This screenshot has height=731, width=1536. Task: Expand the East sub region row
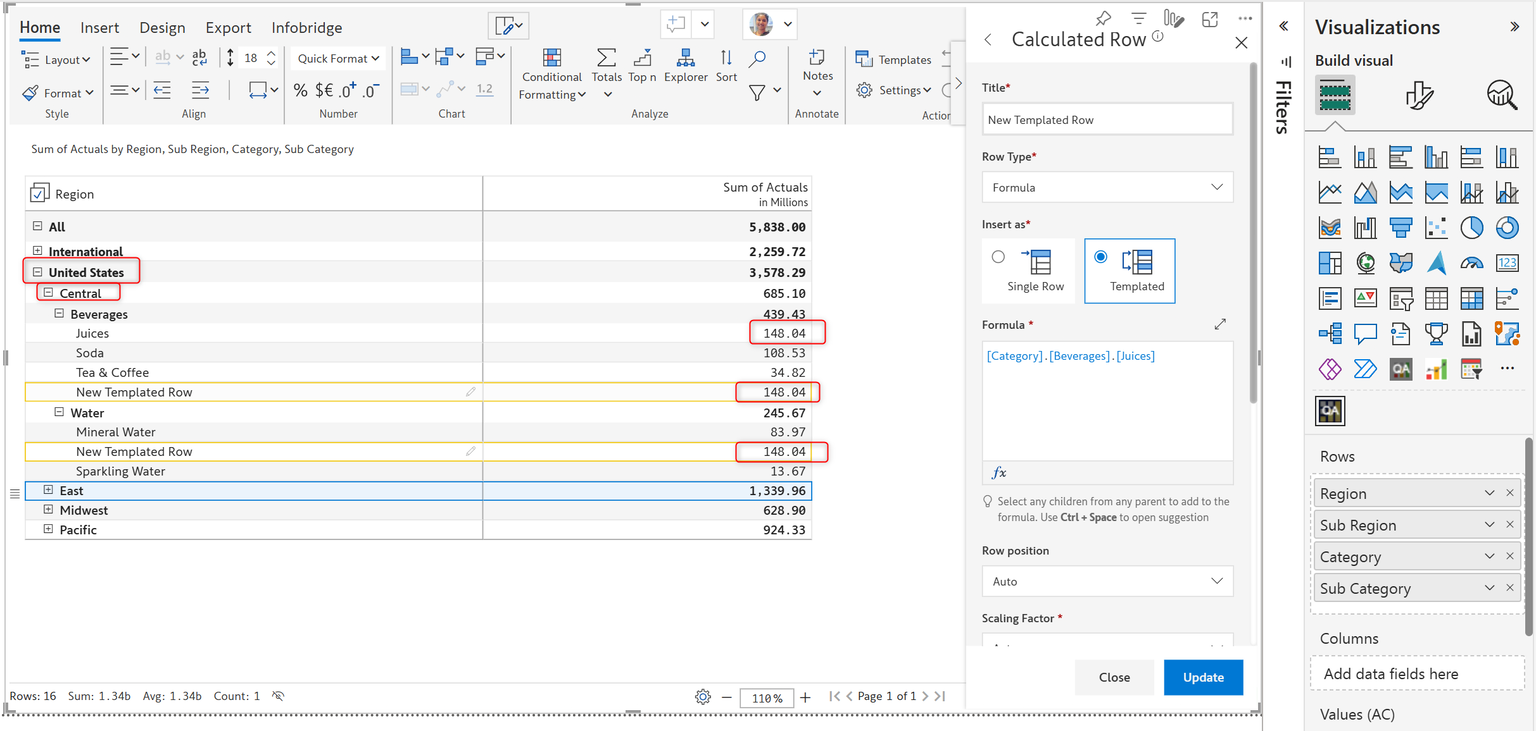pos(48,491)
